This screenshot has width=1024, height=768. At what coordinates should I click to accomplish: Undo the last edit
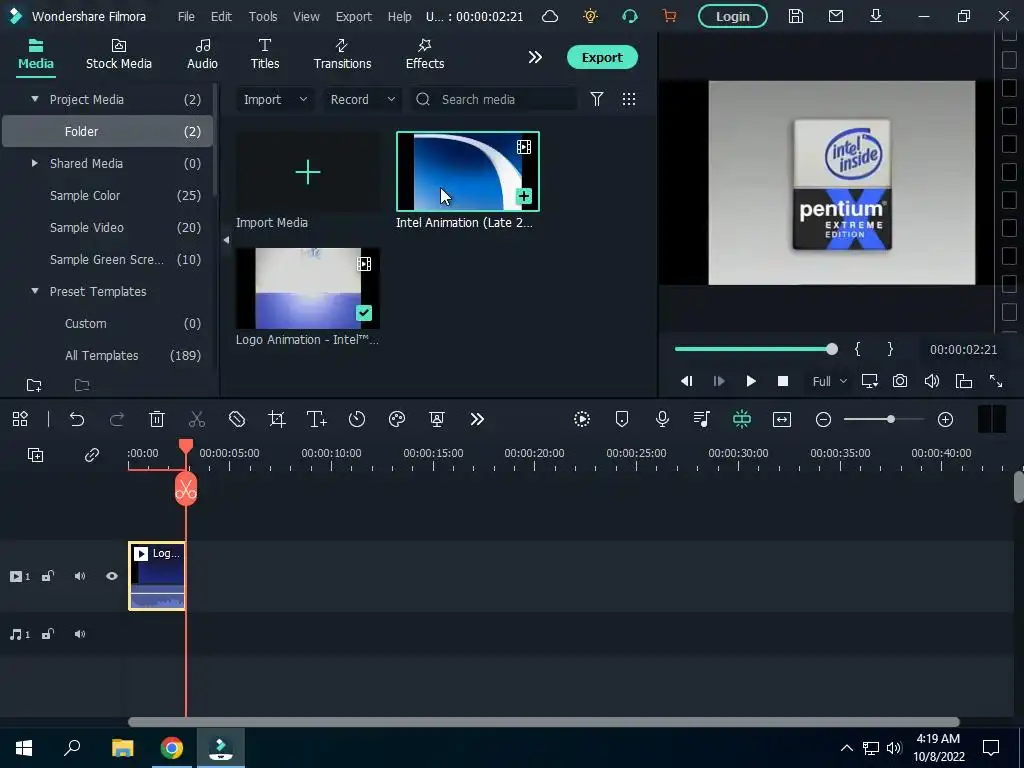[77, 419]
